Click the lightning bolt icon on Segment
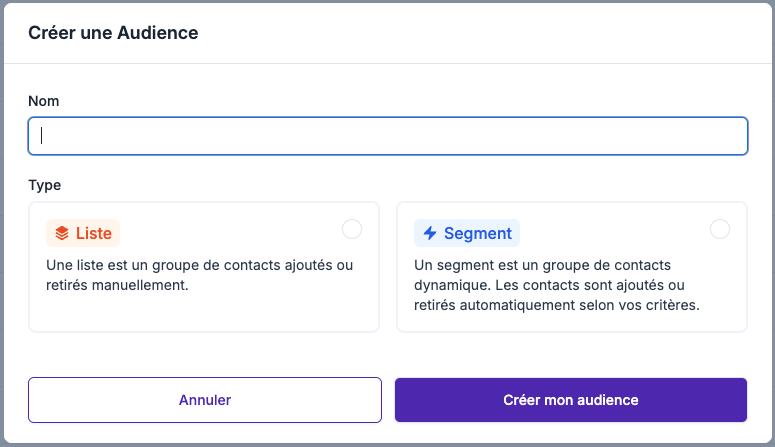Screen dimensions: 775x447 click(430, 234)
